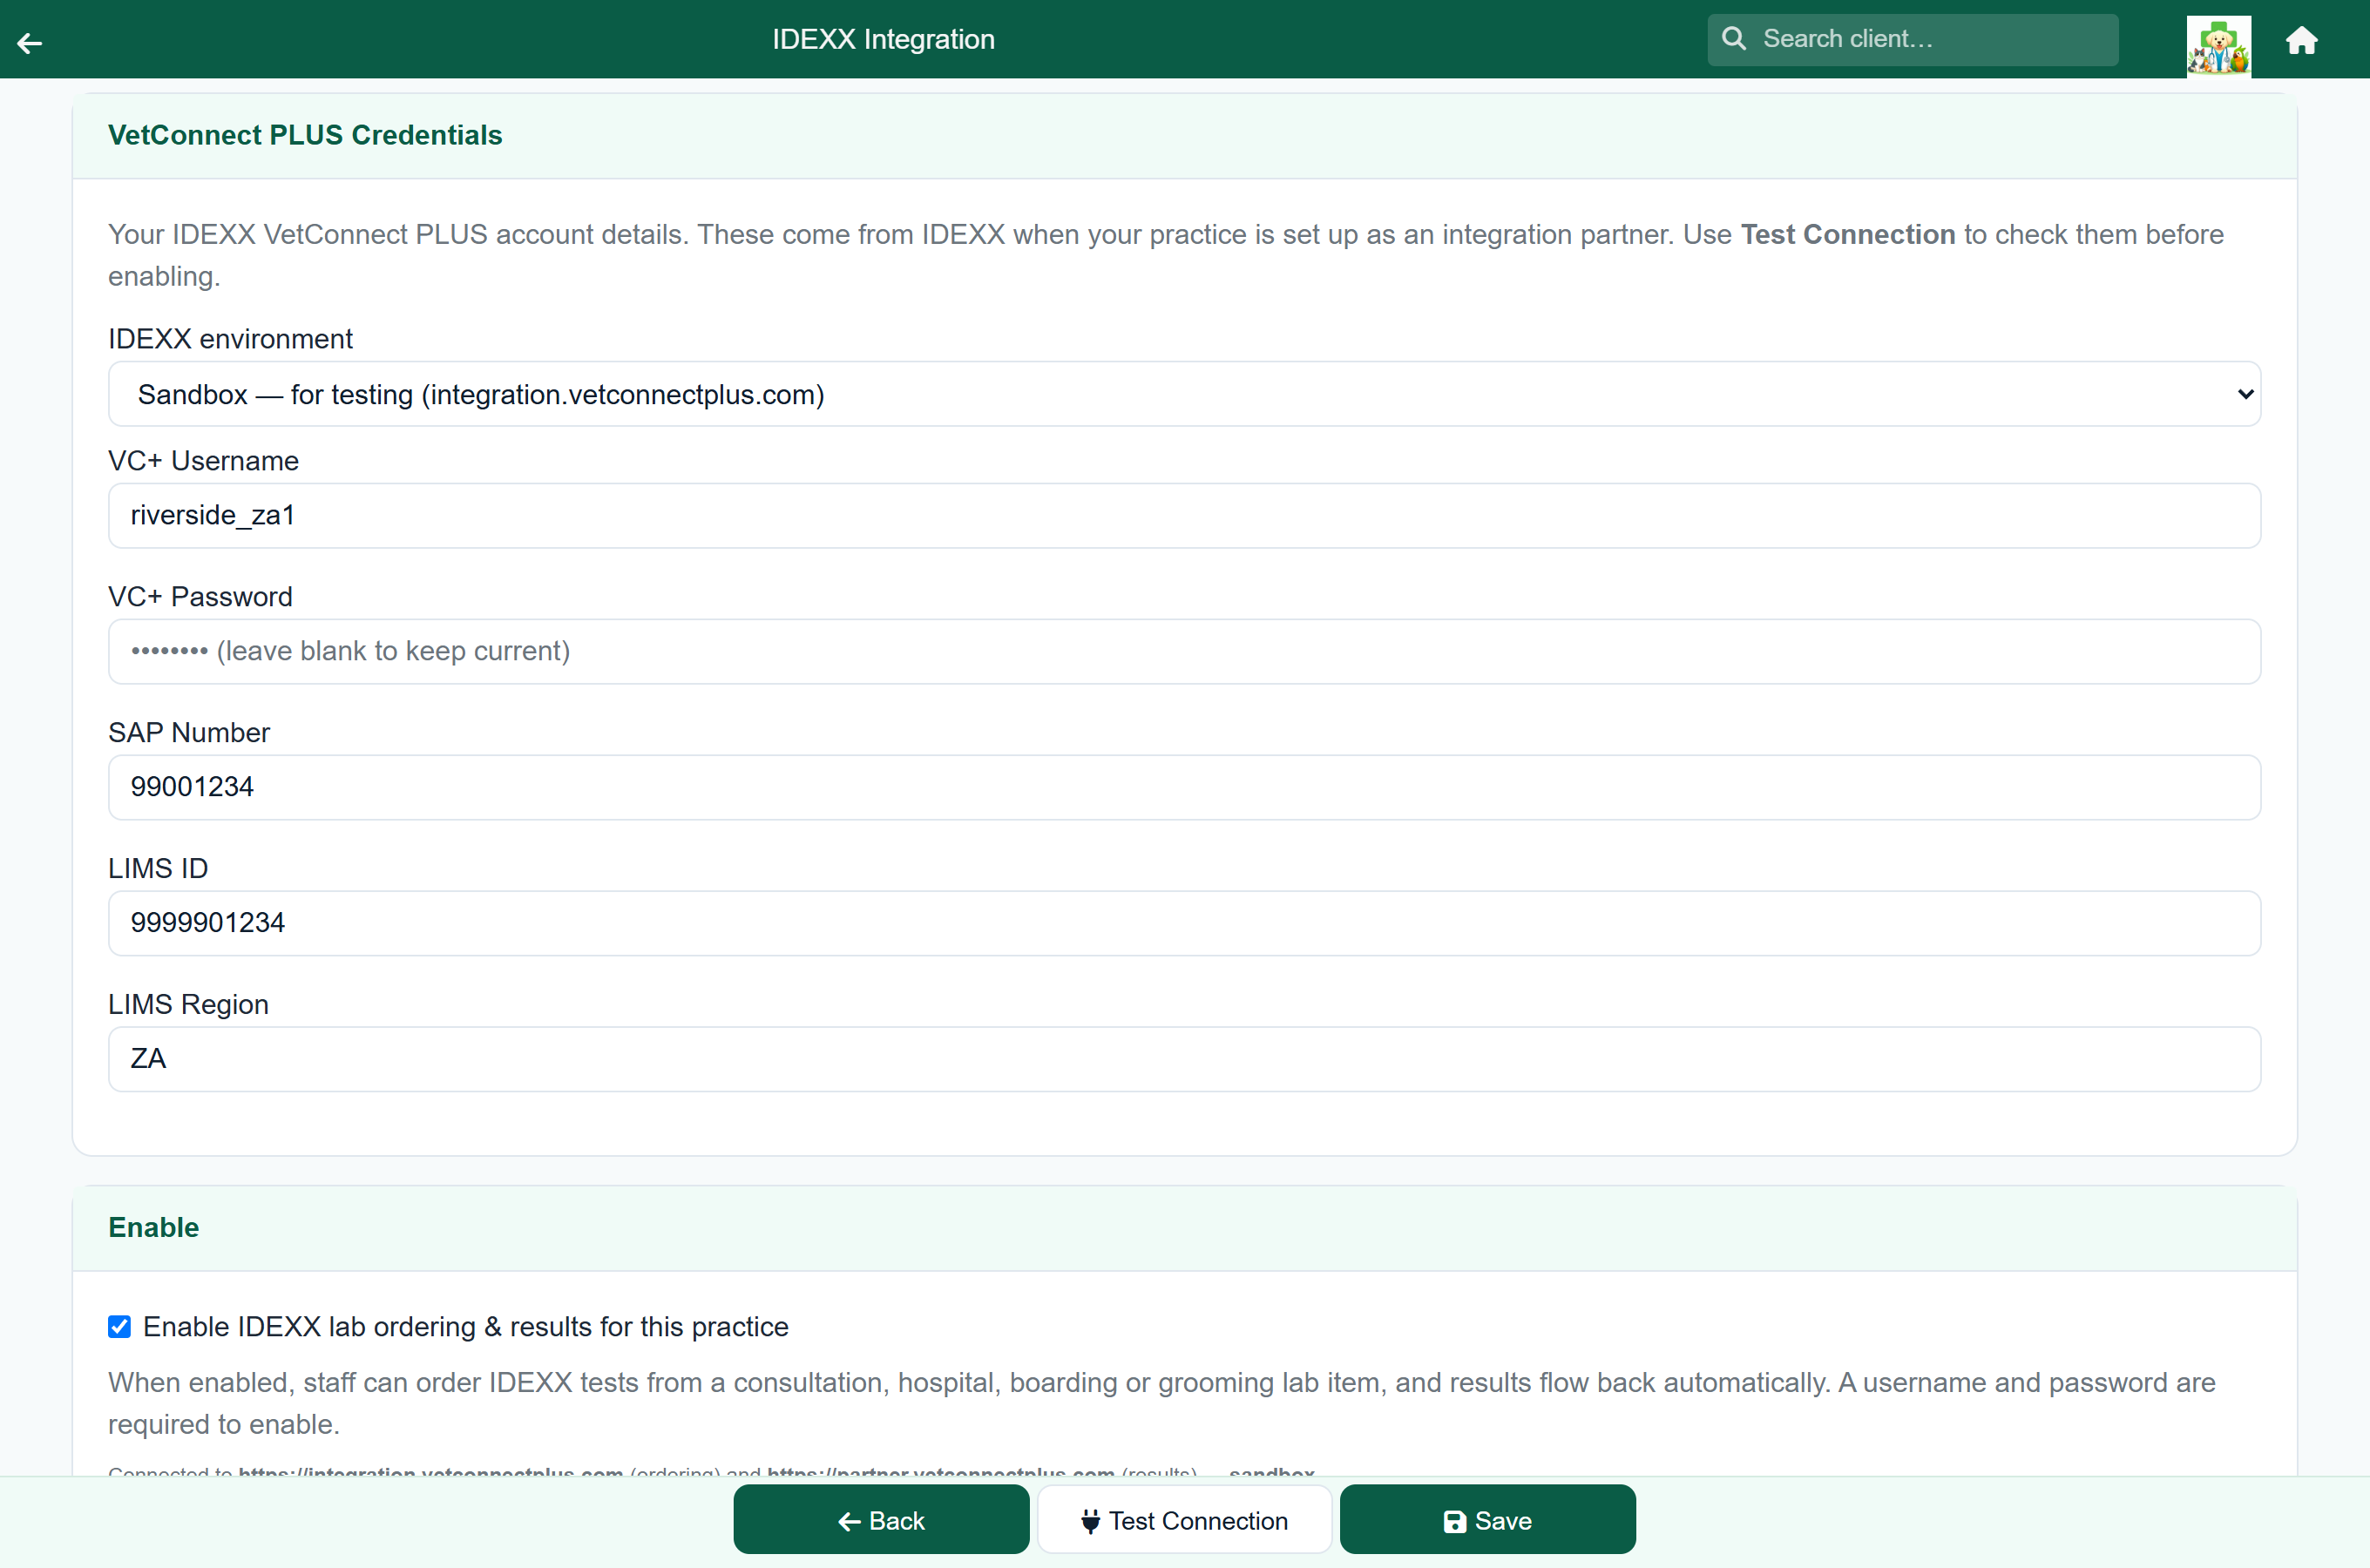The image size is (2370, 1568).
Task: Click the VC+ Password label
Action: pos(200,596)
